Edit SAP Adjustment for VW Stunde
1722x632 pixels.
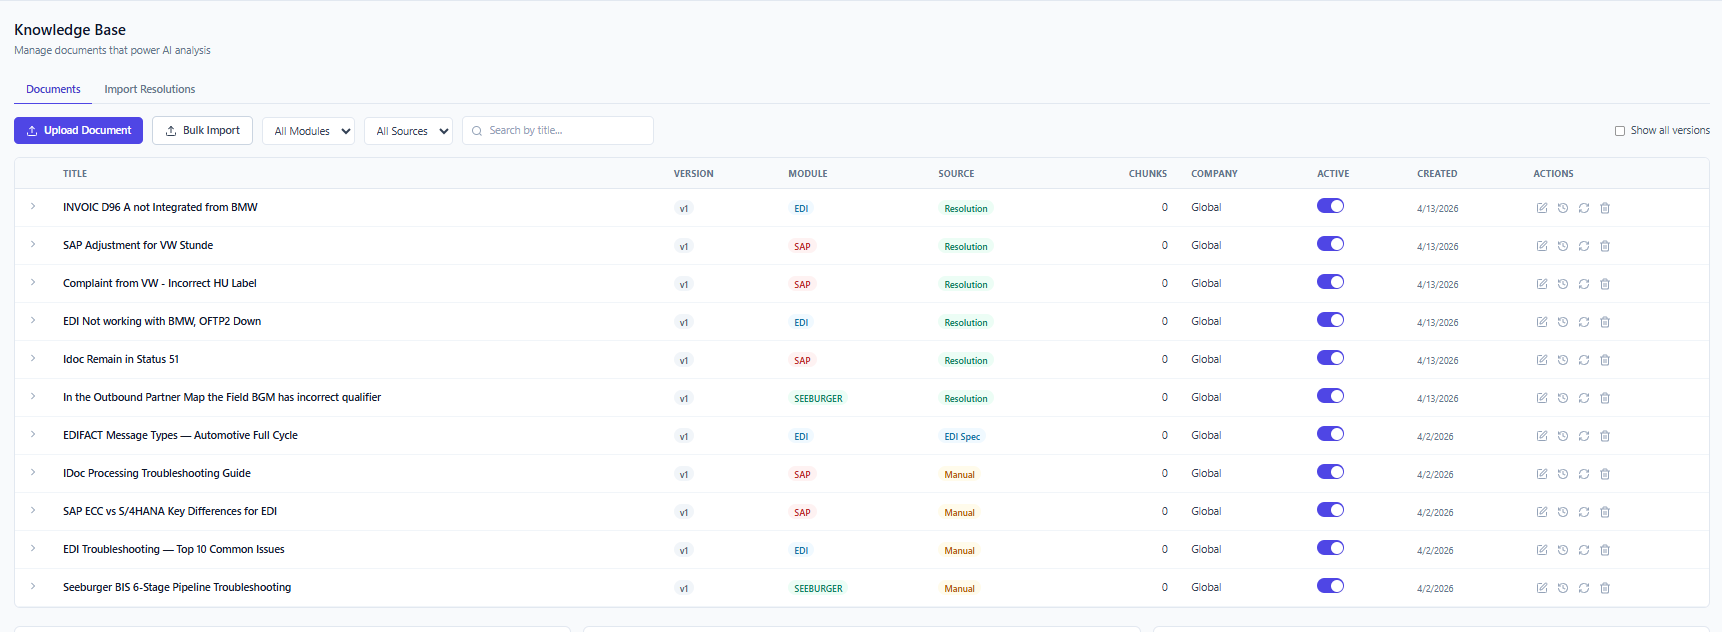1542,246
